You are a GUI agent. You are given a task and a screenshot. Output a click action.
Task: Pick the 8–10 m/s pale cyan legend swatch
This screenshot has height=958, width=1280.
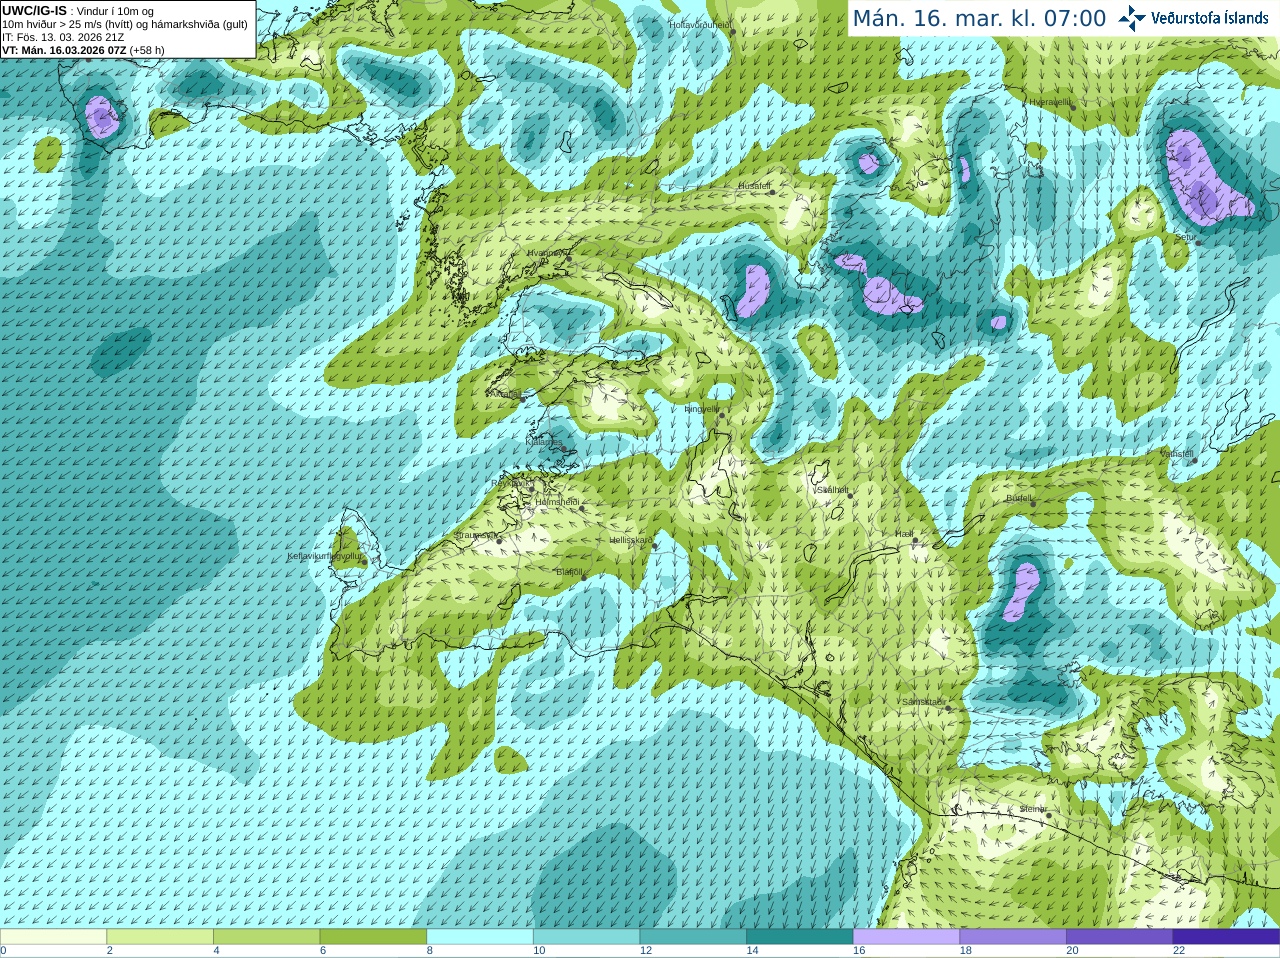click(480, 937)
